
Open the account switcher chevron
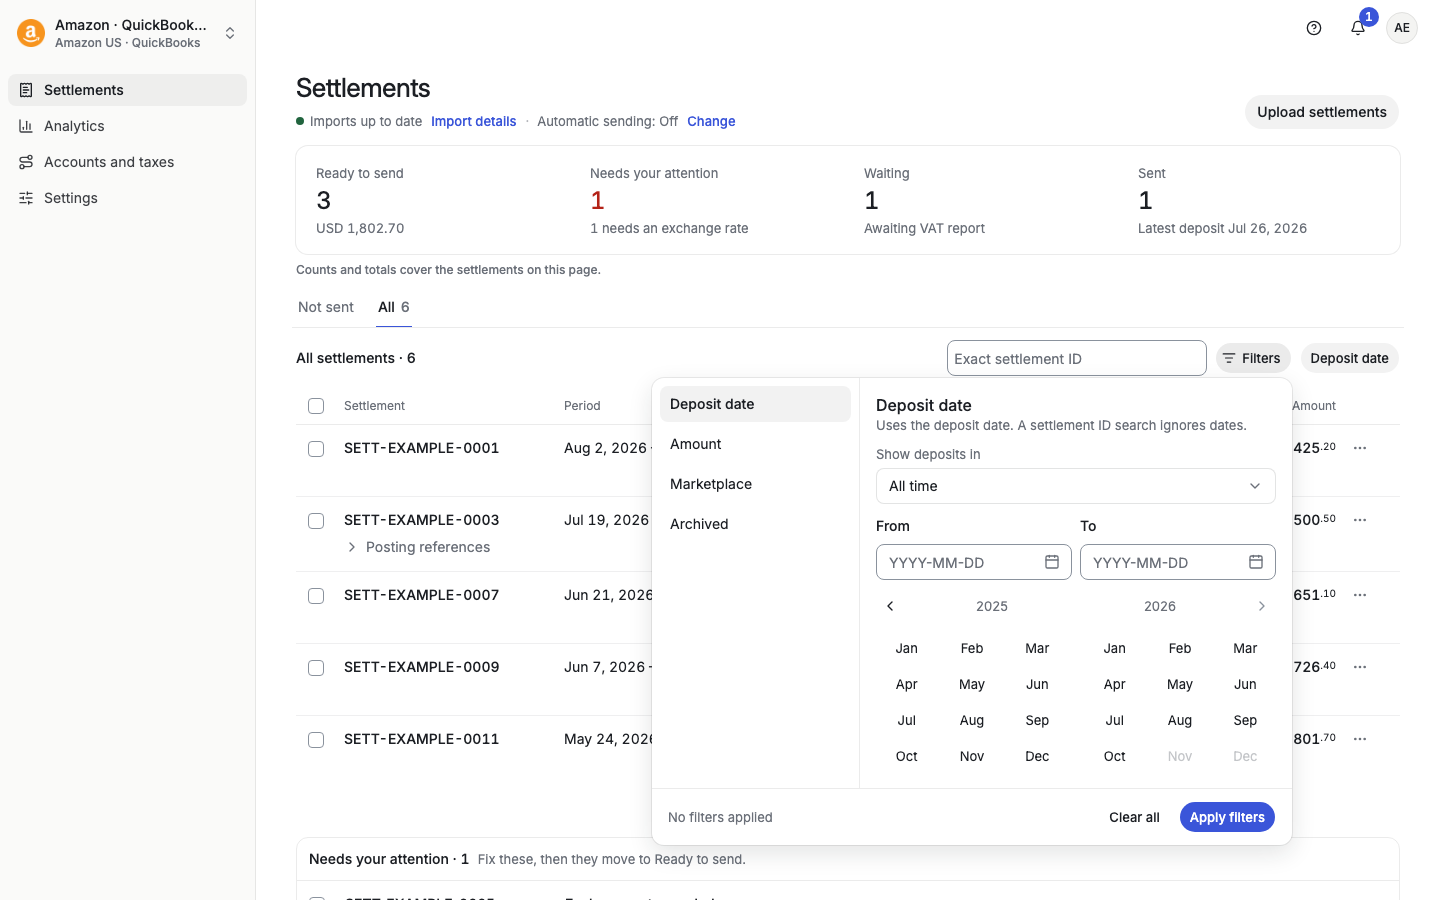230,33
